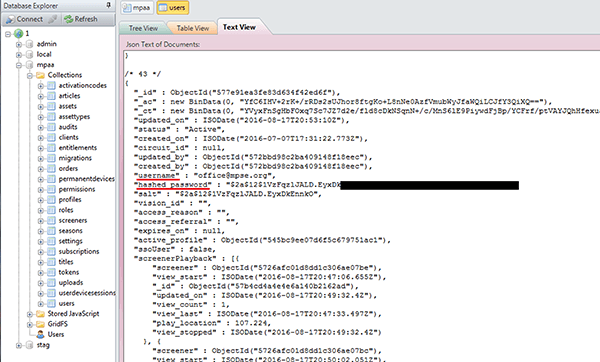The width and height of the screenshot is (600, 362).
Task: Click the userdevicesessions collection icon
Action: [x=51, y=293]
